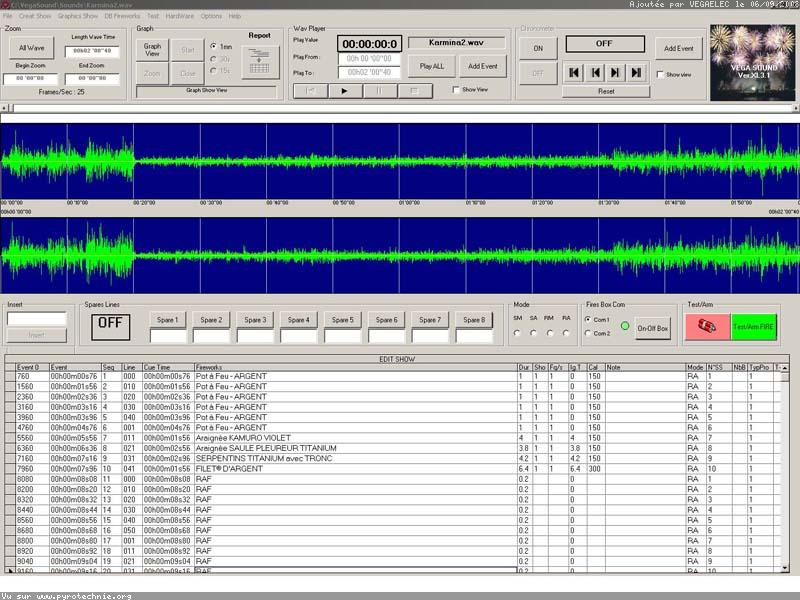Click the Chronometre skip-to-end icon

coord(634,72)
